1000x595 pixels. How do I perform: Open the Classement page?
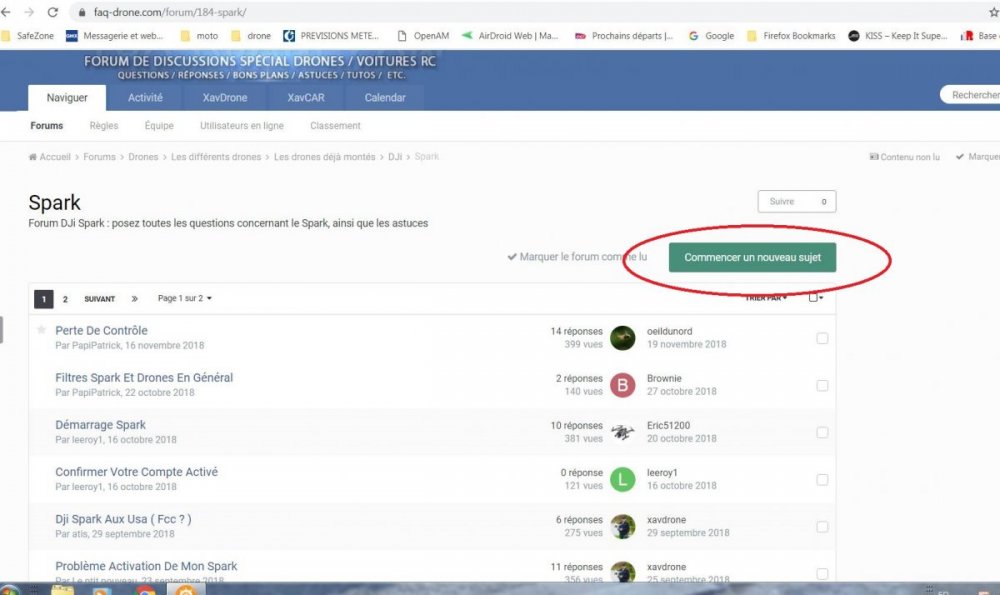335,126
